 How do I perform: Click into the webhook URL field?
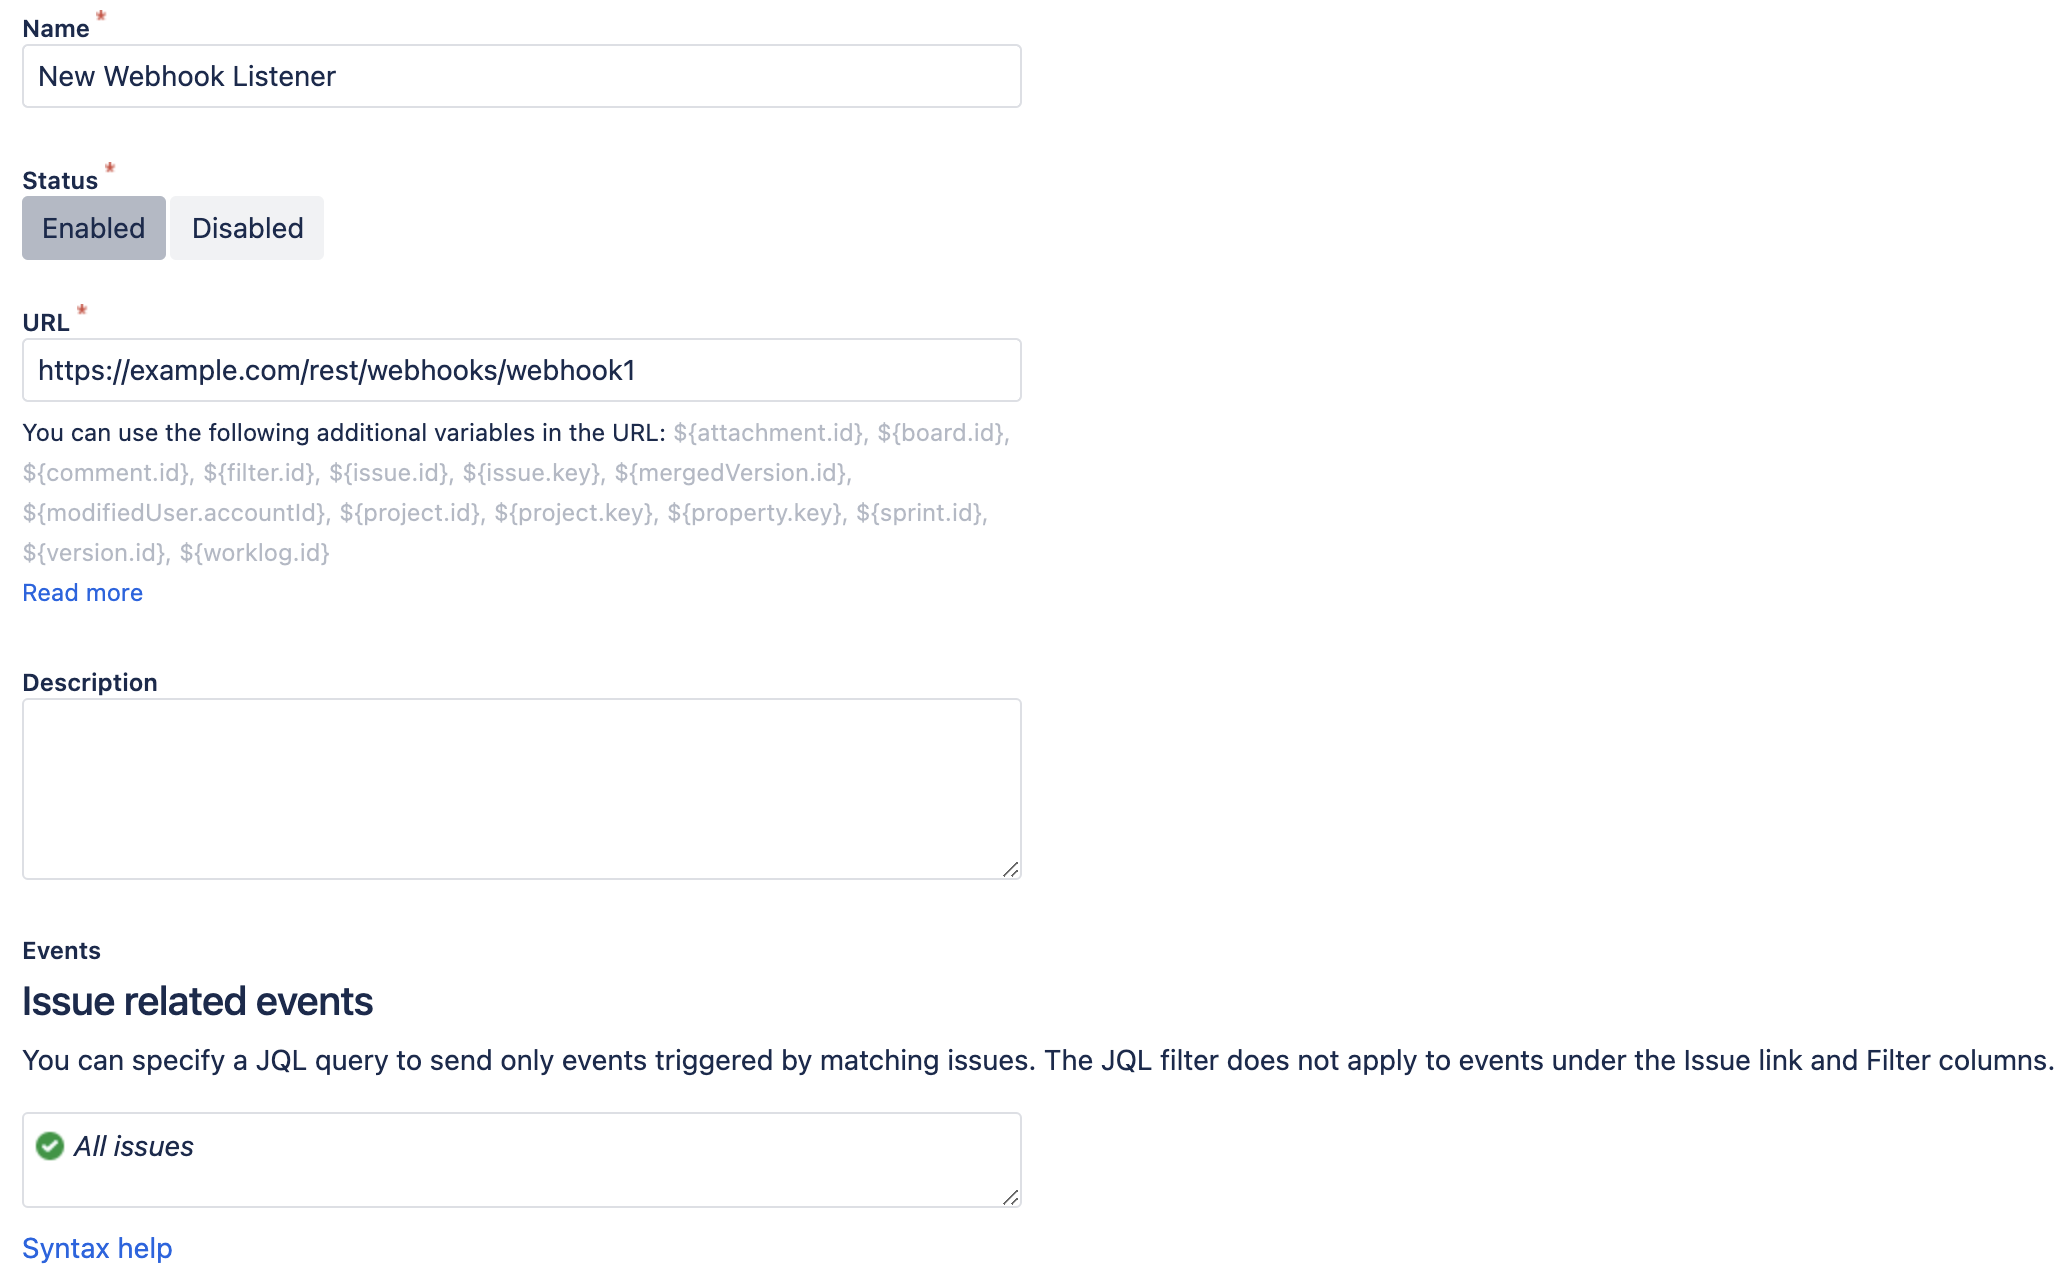[x=521, y=370]
